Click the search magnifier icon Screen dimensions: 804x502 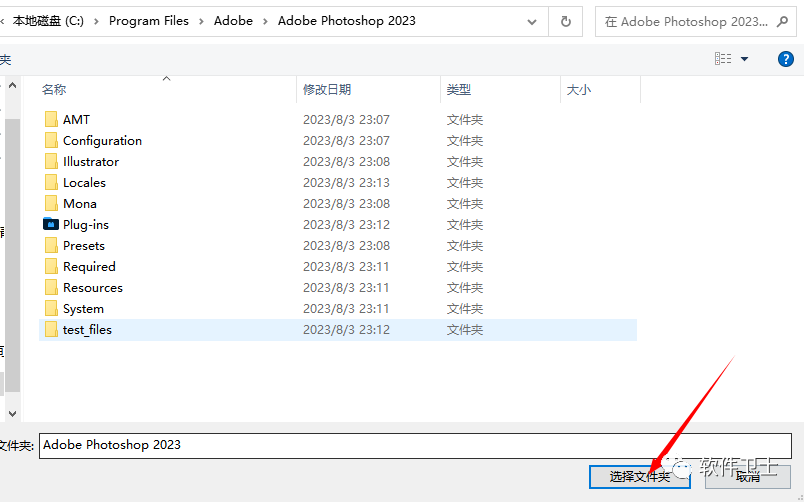[x=782, y=22]
